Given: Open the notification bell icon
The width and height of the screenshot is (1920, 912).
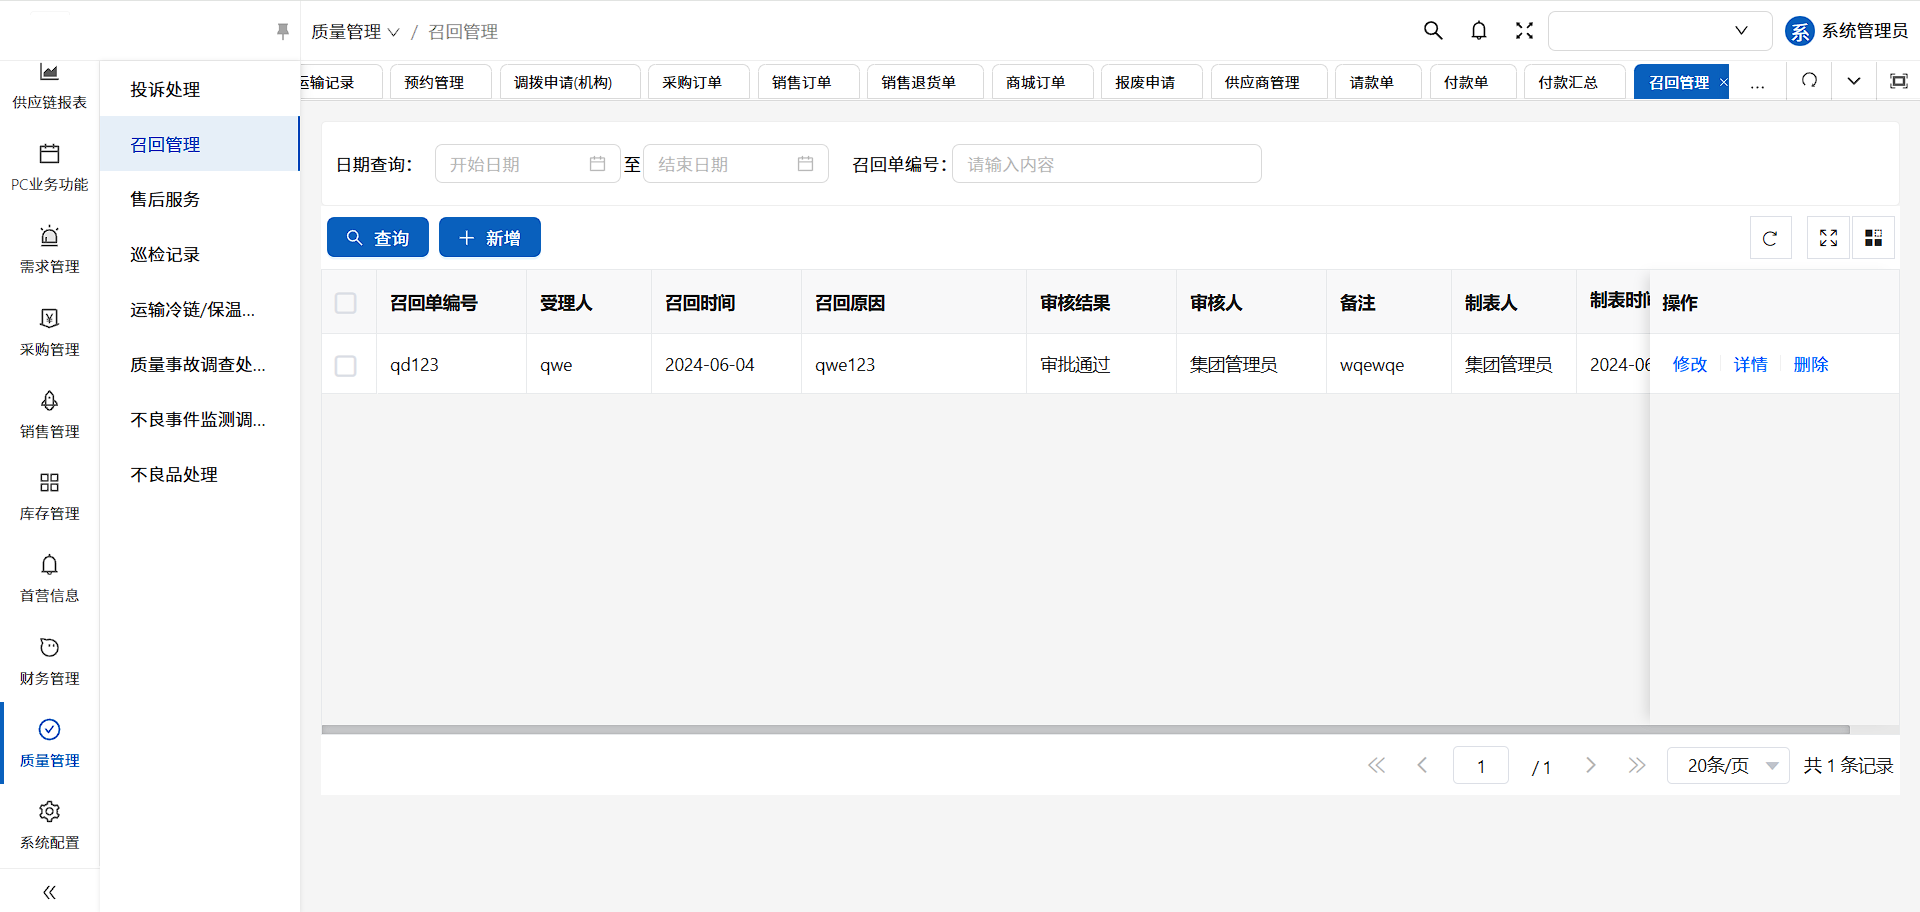Looking at the screenshot, I should [1478, 31].
